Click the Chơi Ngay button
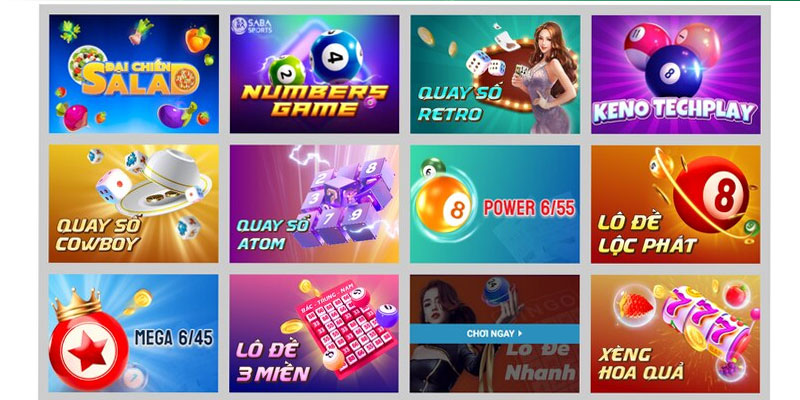Viewport: 800px width, 400px height. point(495,334)
